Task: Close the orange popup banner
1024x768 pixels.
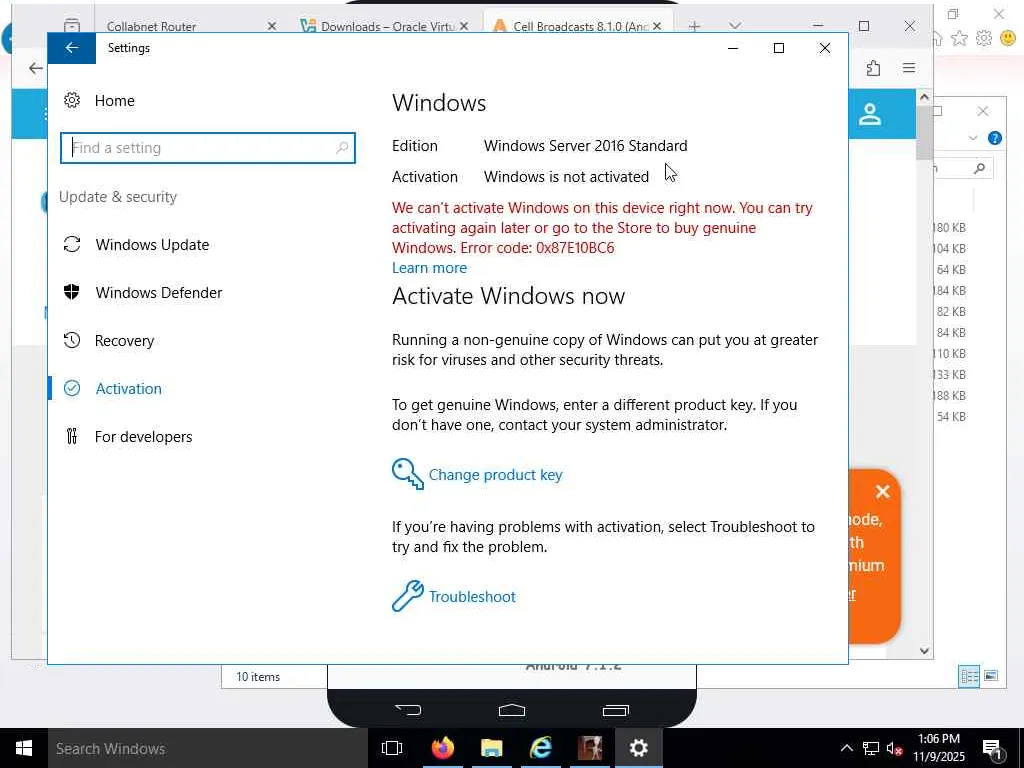Action: (x=882, y=492)
